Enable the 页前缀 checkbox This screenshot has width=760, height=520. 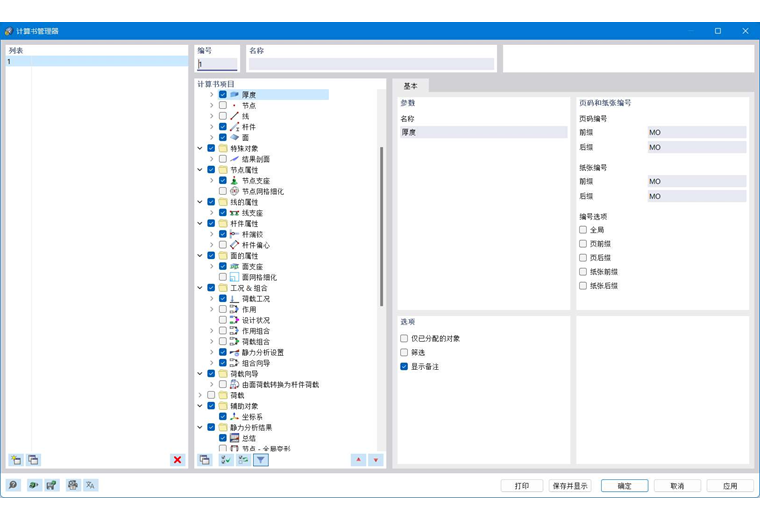coord(583,244)
